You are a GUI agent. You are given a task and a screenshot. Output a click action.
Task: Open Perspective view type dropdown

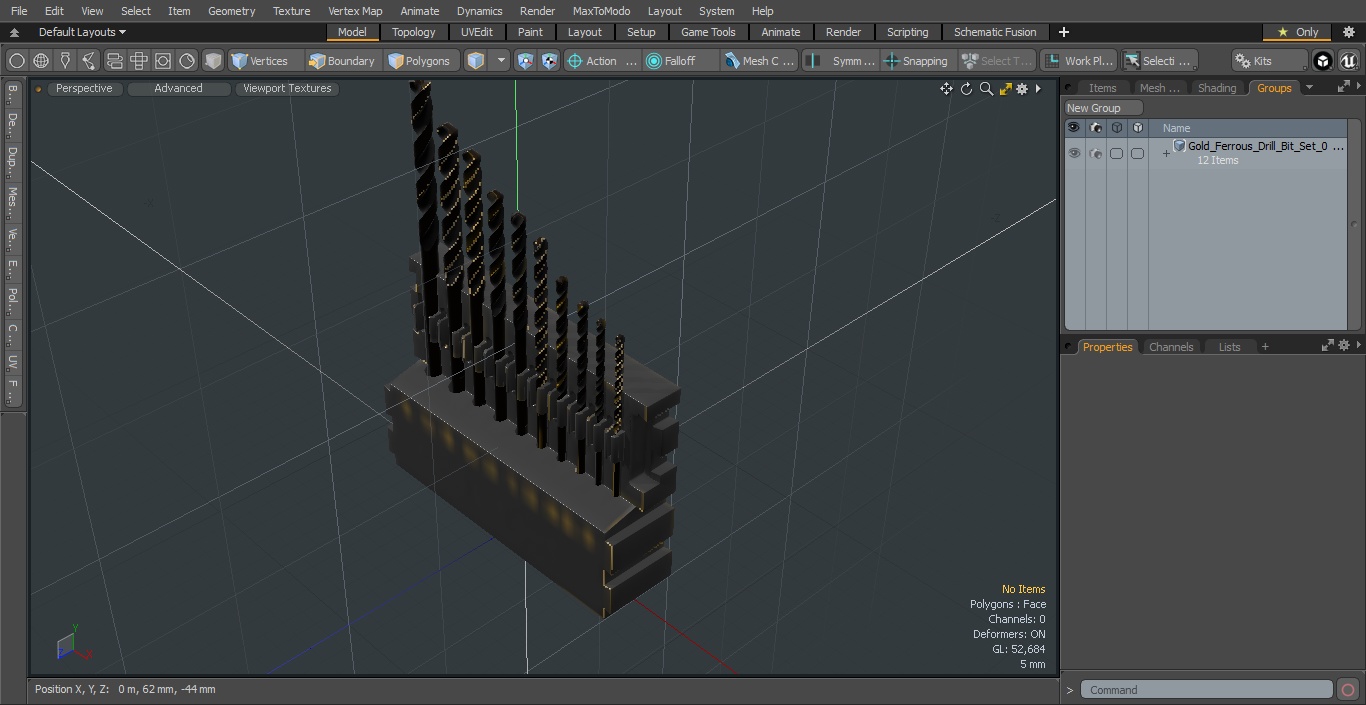pos(84,89)
